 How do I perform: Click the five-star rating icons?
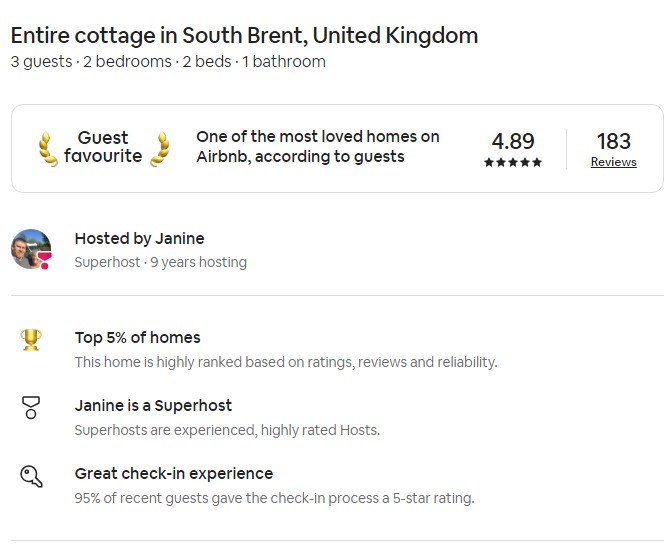513,162
